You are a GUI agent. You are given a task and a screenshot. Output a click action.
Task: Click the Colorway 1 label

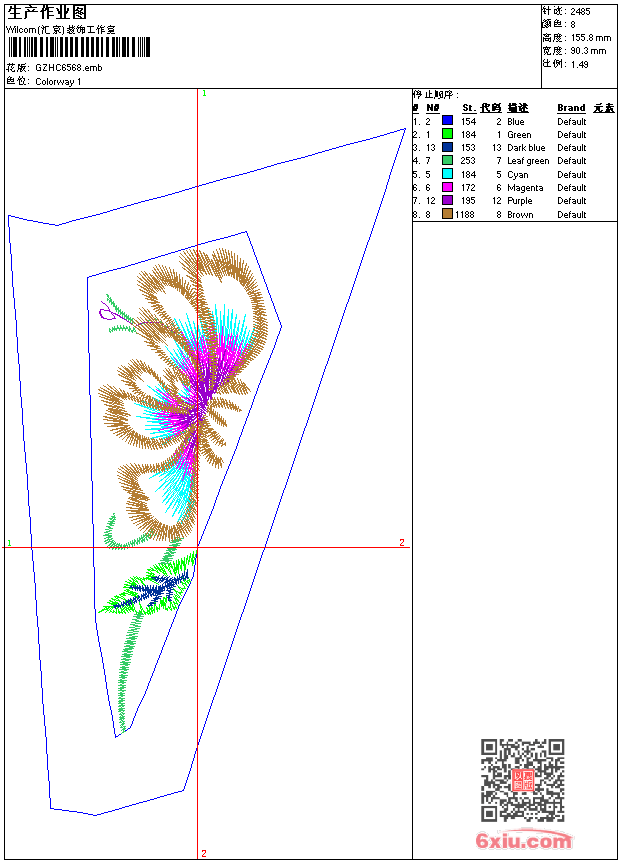click(x=58, y=81)
